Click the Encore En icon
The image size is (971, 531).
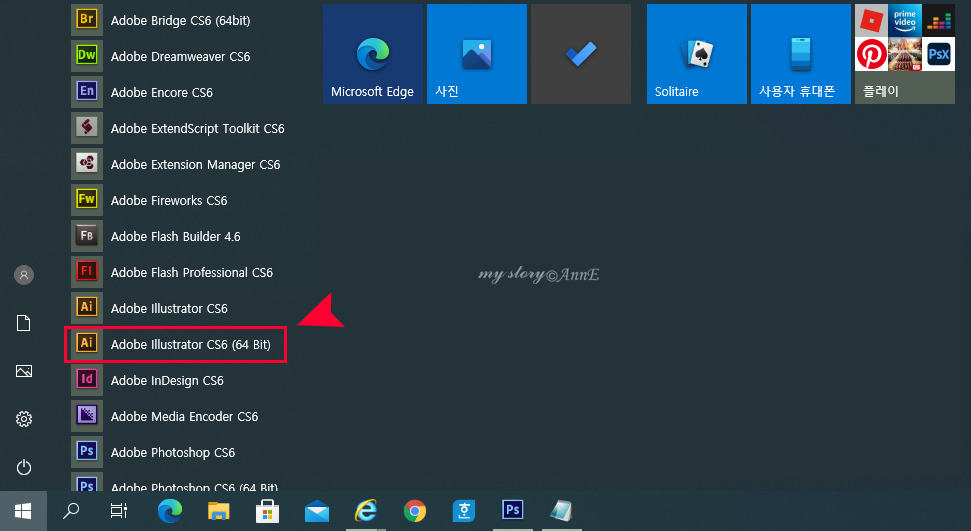tap(87, 92)
